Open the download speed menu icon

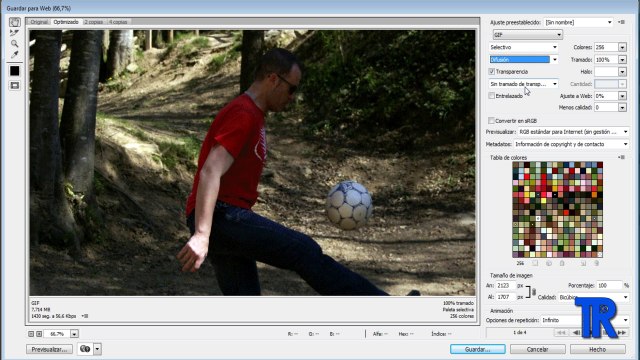click(x=84, y=316)
